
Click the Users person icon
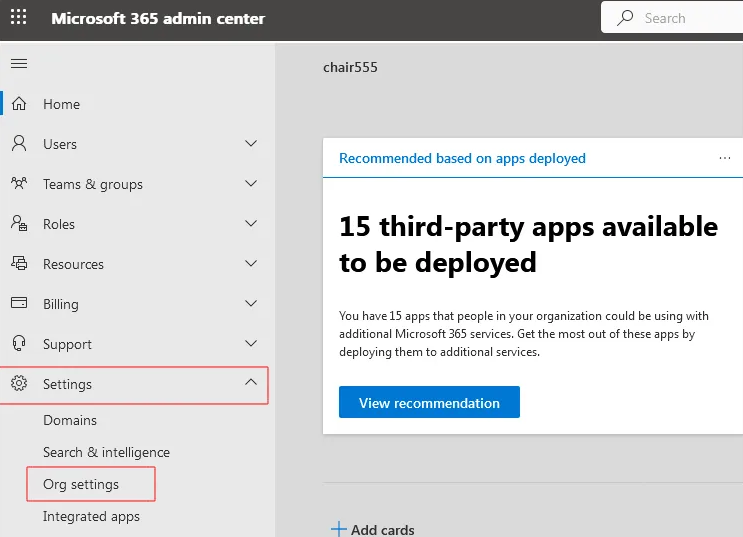(x=19, y=144)
